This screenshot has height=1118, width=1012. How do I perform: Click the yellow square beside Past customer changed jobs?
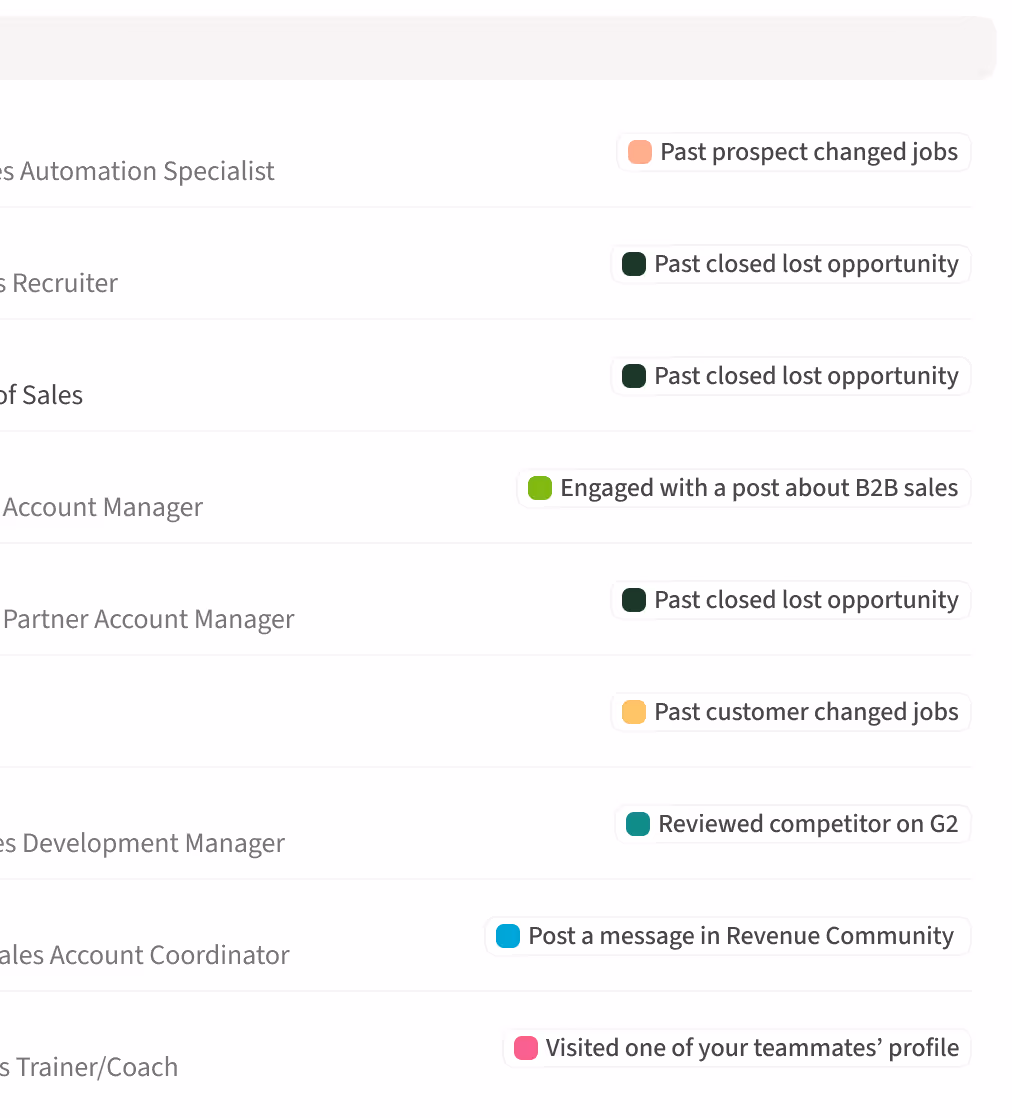pos(634,712)
